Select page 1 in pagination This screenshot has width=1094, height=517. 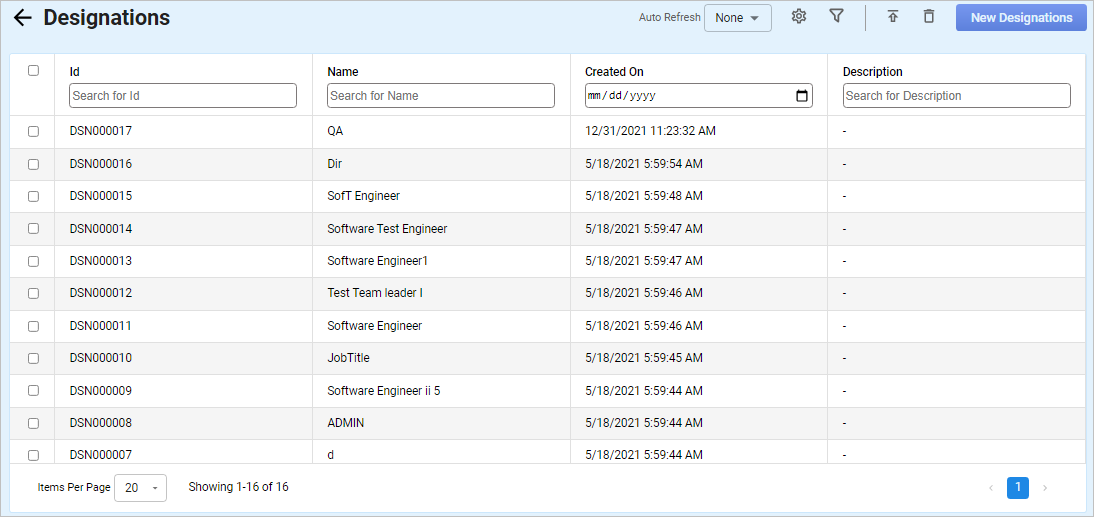[1018, 488]
